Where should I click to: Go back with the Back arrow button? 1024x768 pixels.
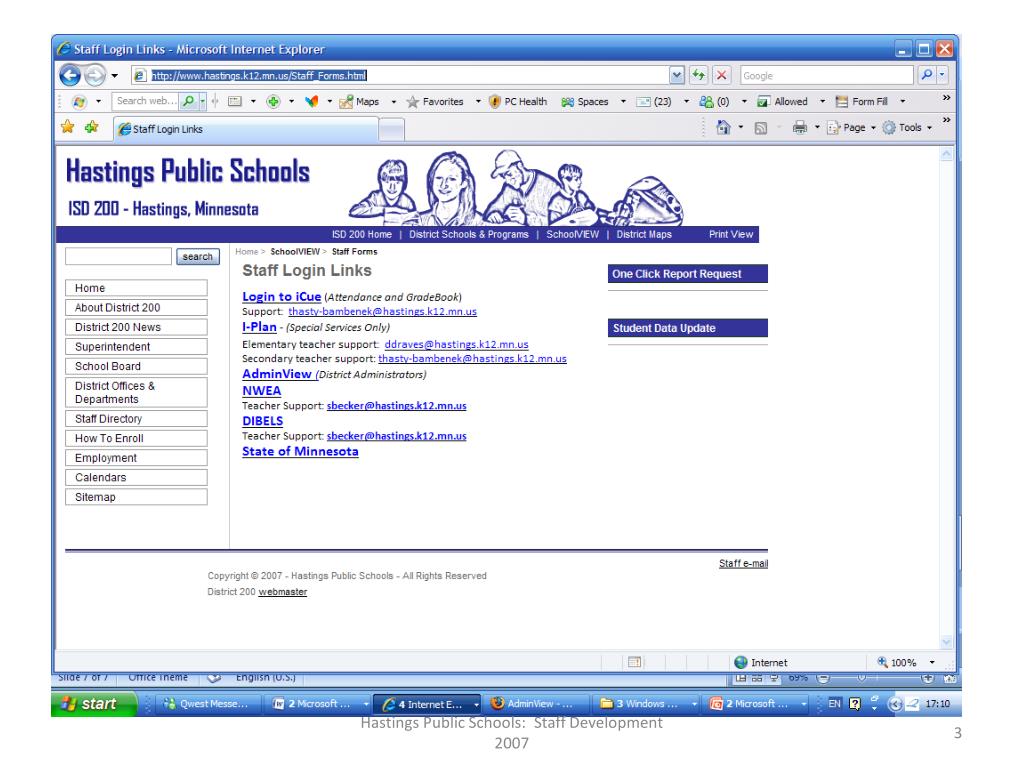pyautogui.click(x=70, y=76)
